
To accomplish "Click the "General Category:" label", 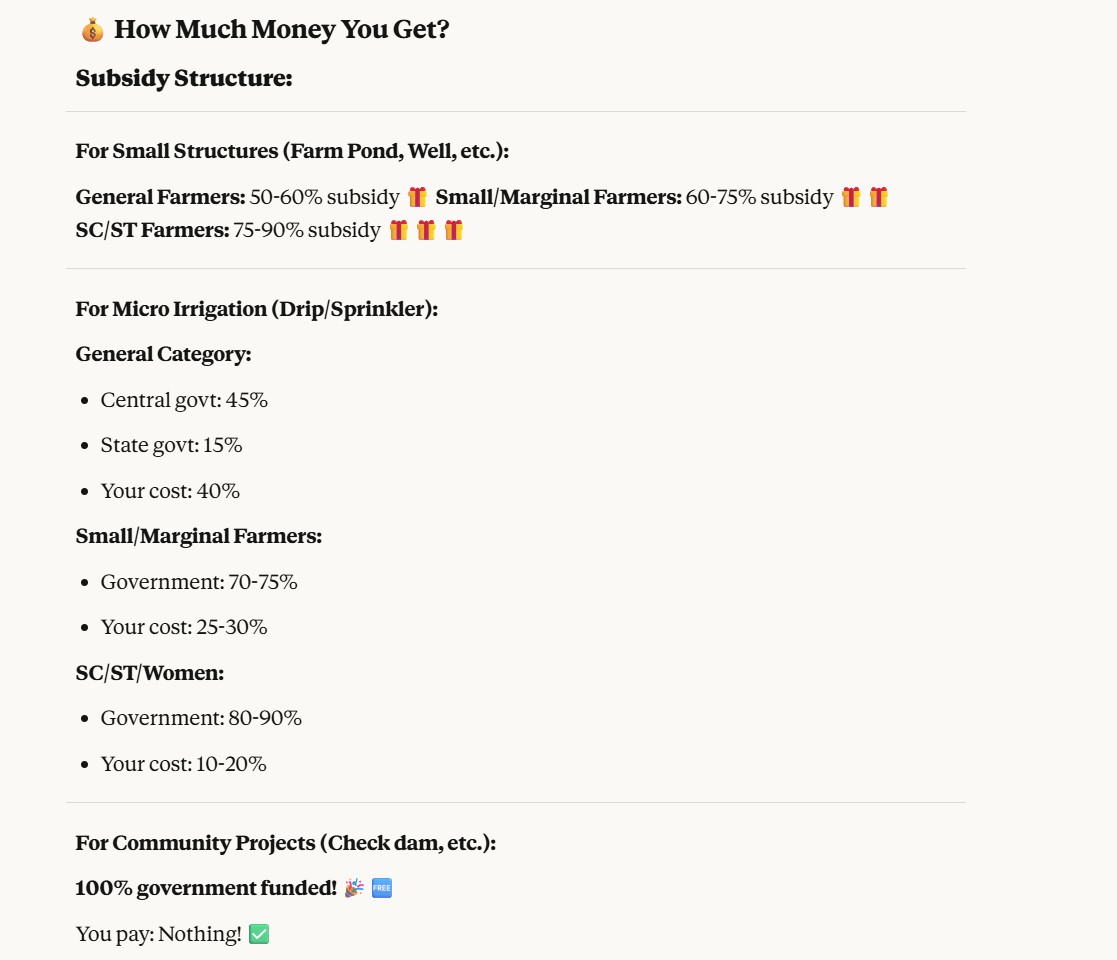I will pos(163,354).
